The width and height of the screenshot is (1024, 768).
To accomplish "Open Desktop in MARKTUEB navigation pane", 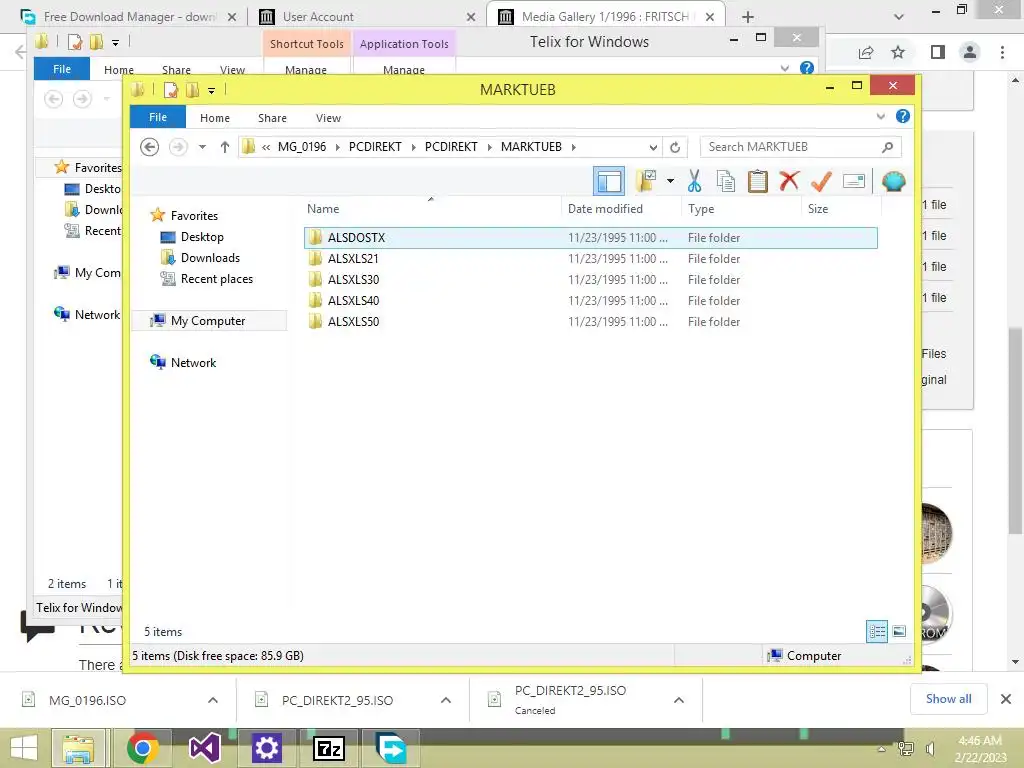I will 202,237.
